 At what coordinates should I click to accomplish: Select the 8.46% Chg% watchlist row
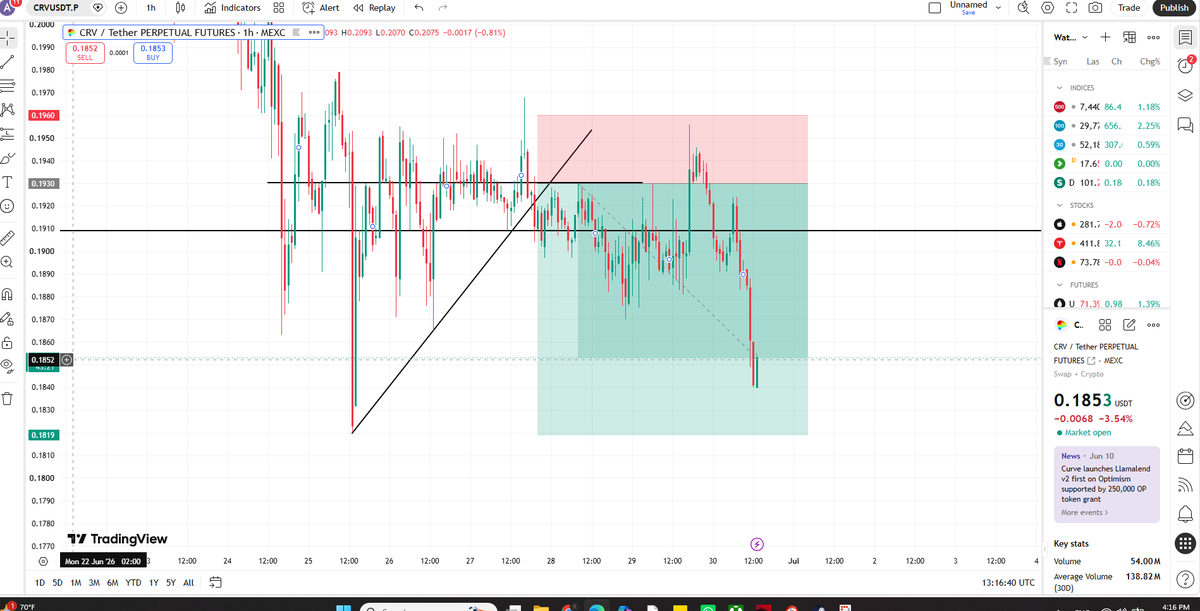(1106, 243)
